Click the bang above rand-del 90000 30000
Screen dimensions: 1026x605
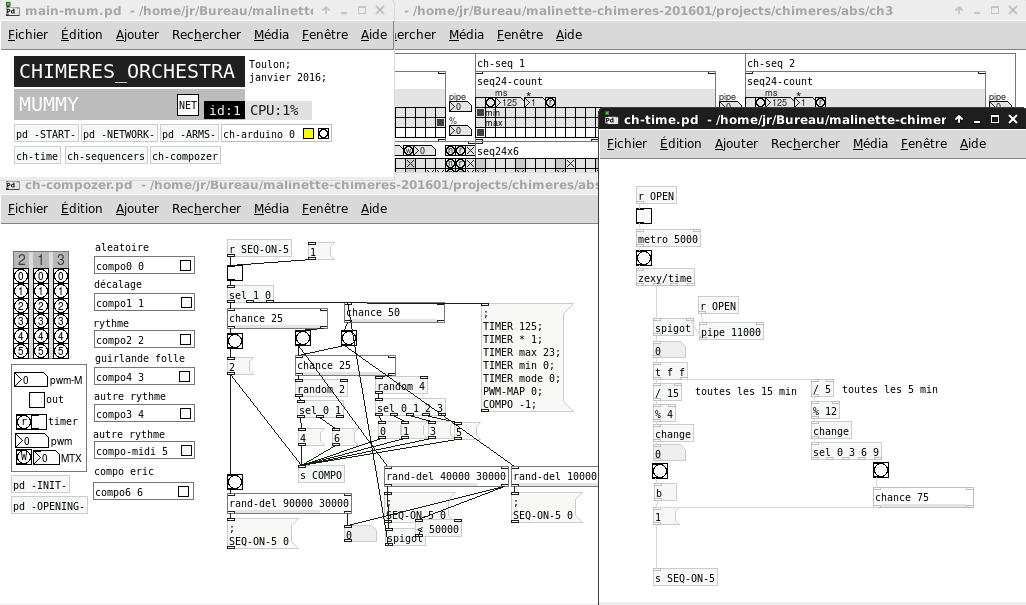pos(235,482)
